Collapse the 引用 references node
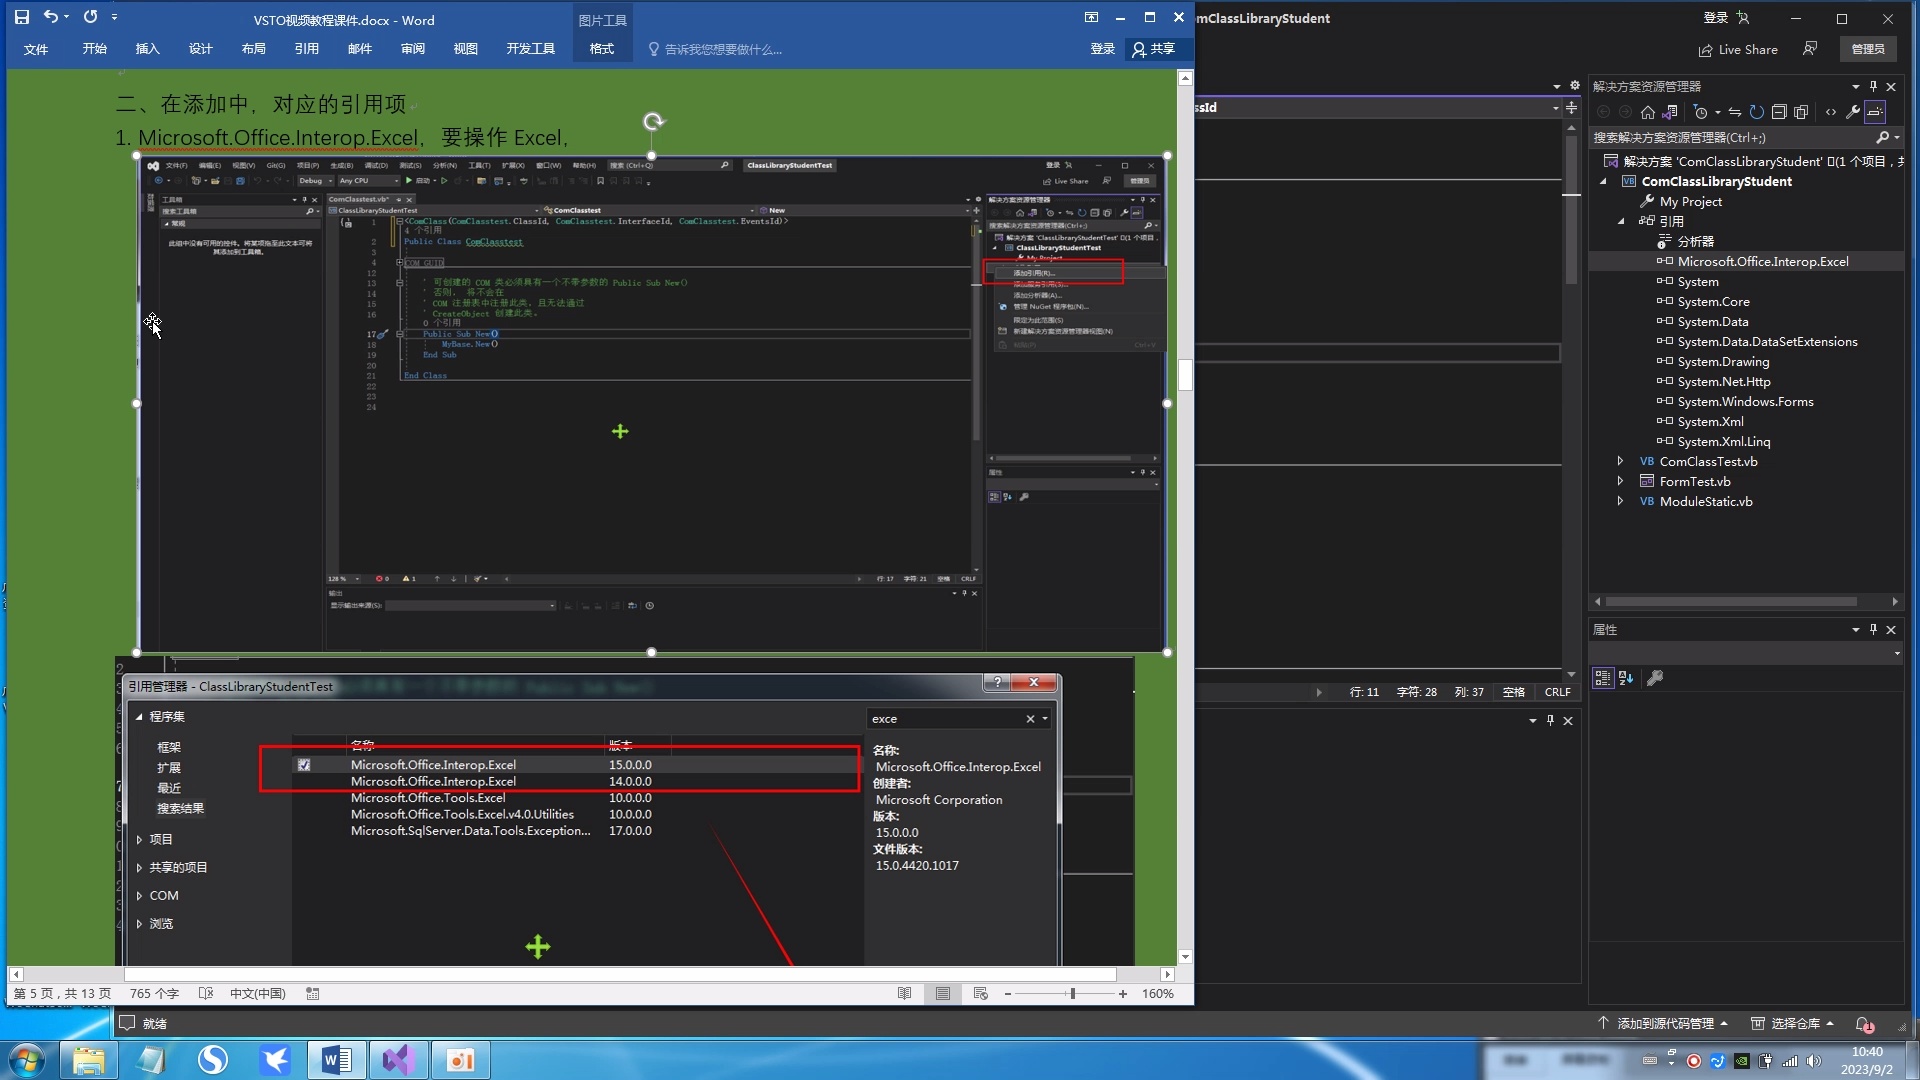The width and height of the screenshot is (1920, 1080). click(x=1620, y=221)
